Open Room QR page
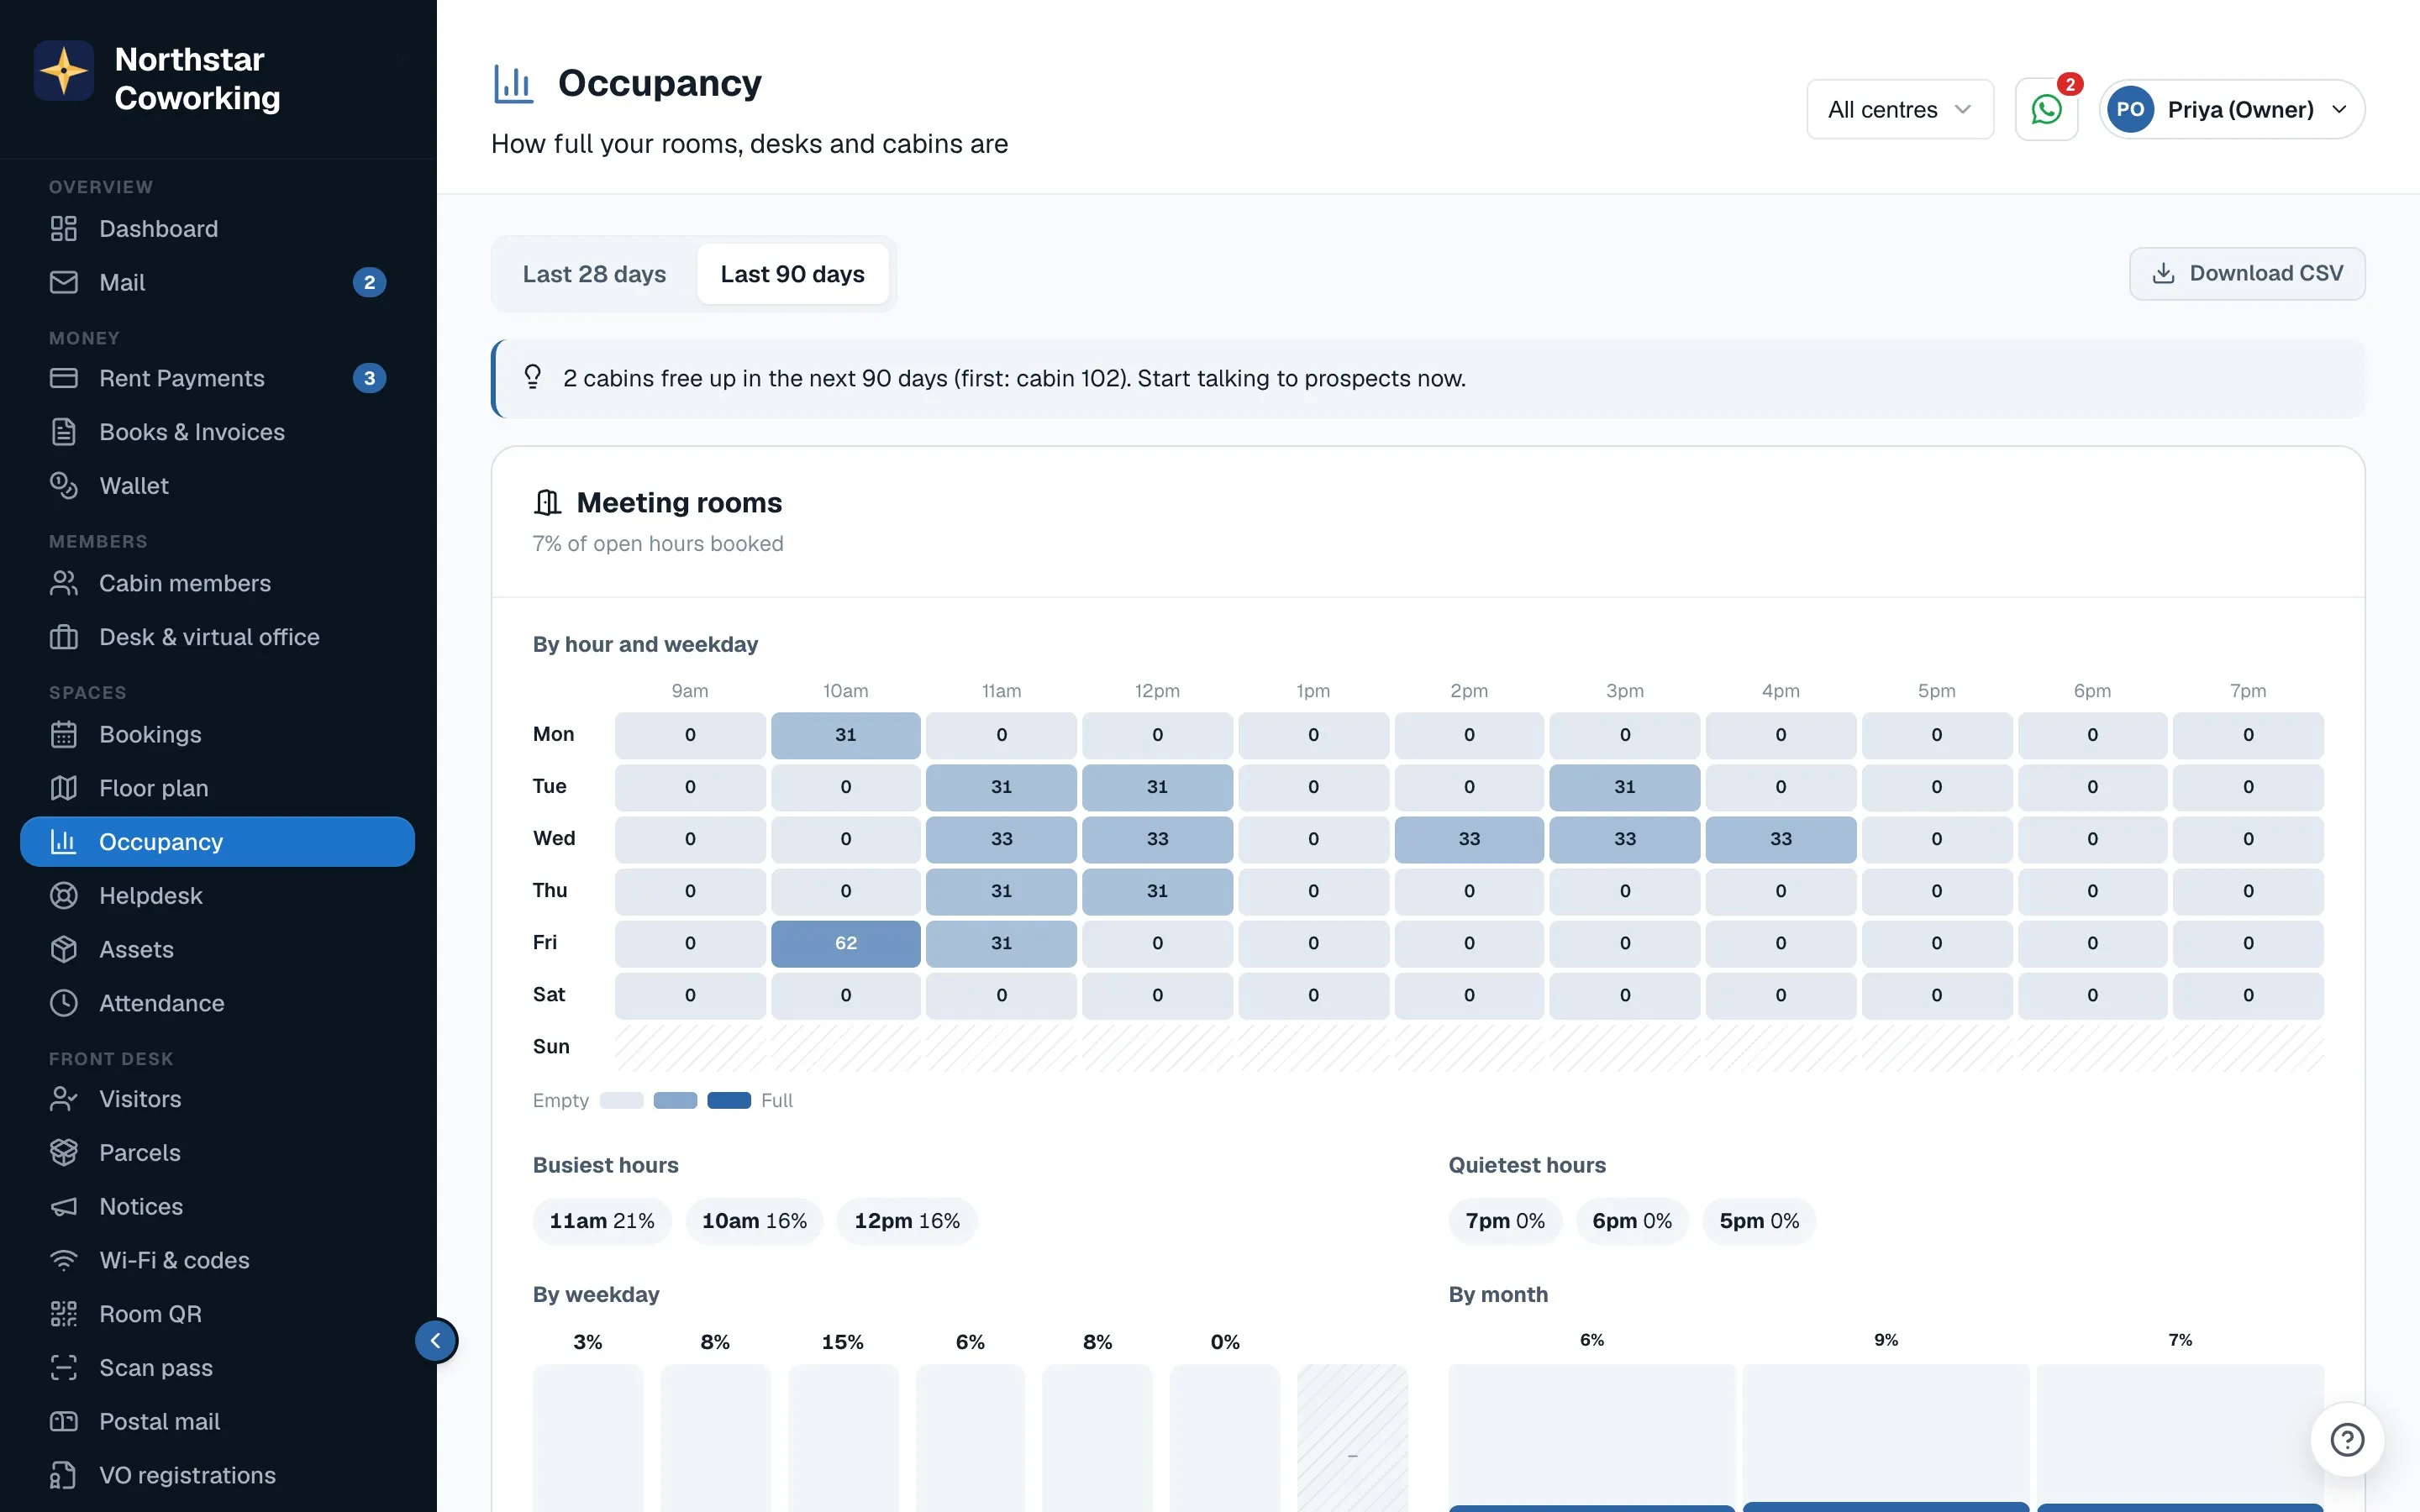 (217, 1314)
